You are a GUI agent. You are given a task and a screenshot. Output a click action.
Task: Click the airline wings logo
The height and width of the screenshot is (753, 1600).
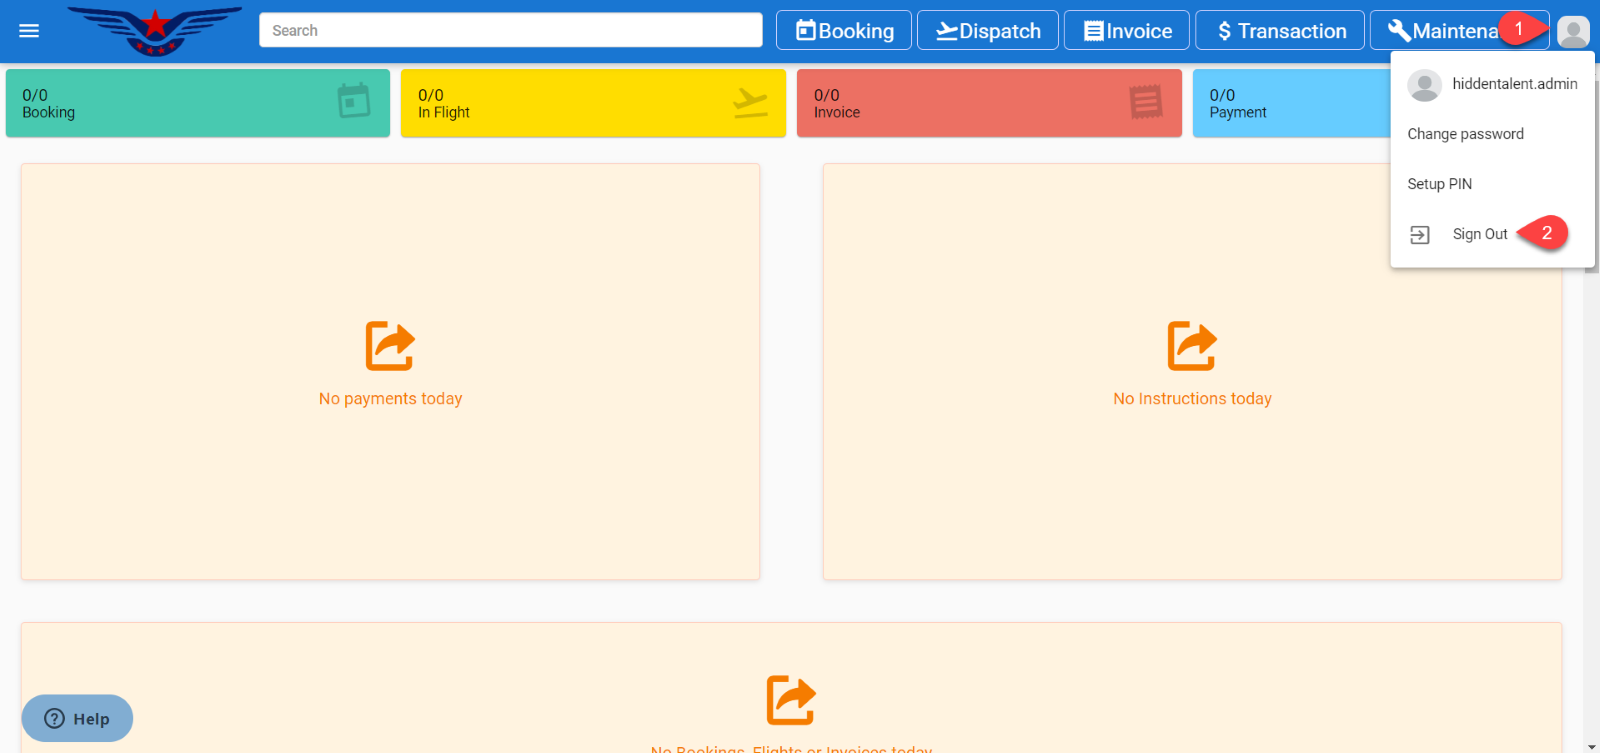click(155, 31)
